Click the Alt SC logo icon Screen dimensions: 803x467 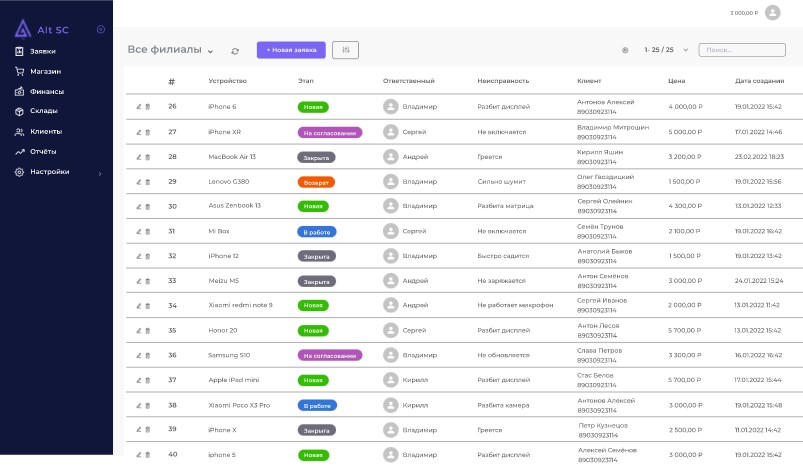coord(23,29)
